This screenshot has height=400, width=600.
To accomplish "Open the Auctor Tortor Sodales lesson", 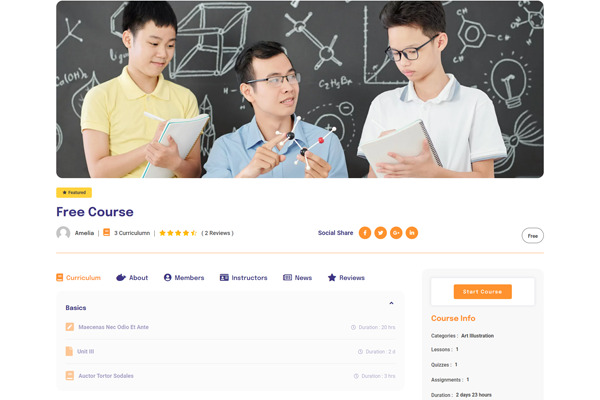I will click(x=106, y=376).
